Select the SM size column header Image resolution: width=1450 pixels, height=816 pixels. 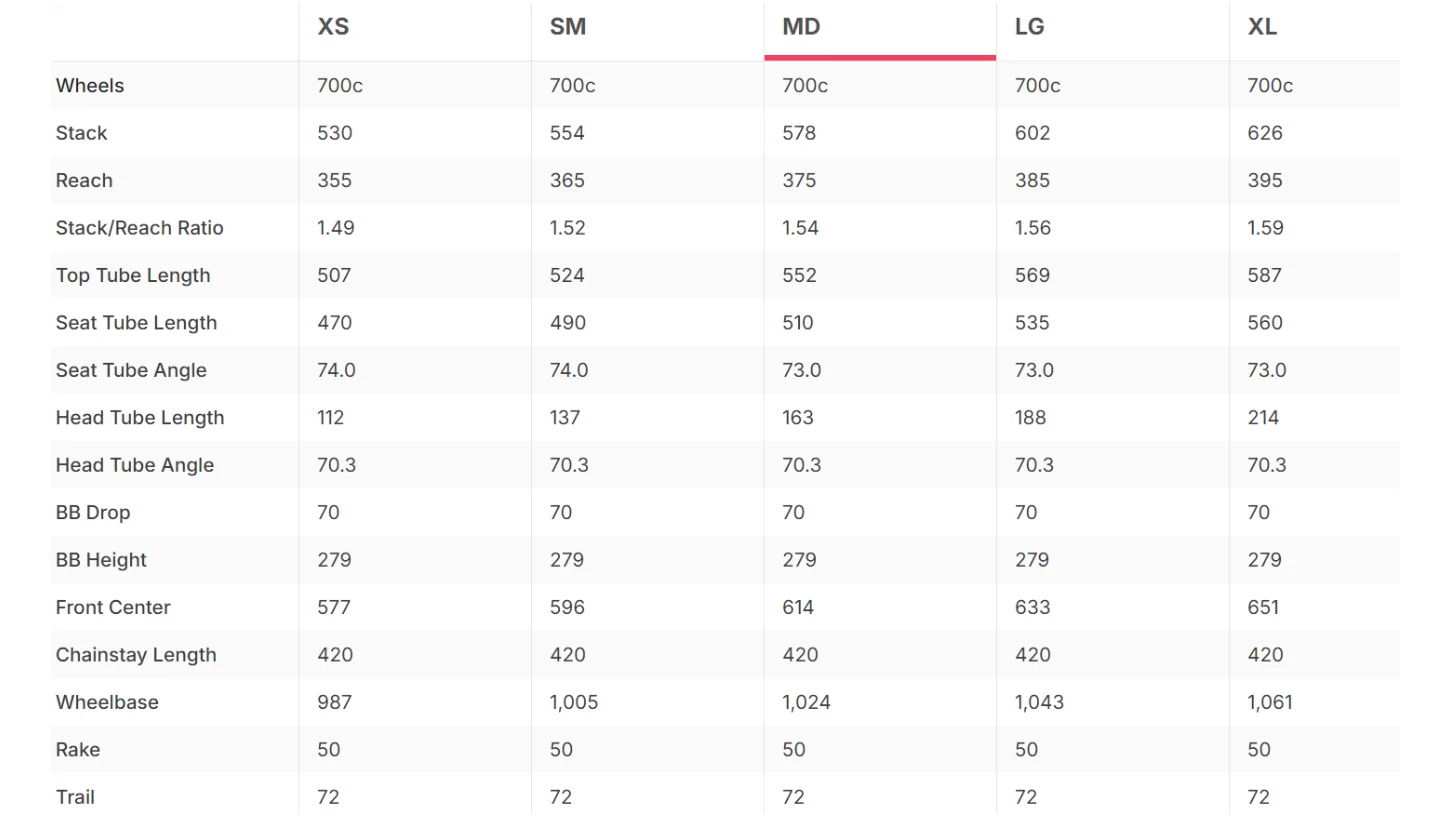click(568, 27)
